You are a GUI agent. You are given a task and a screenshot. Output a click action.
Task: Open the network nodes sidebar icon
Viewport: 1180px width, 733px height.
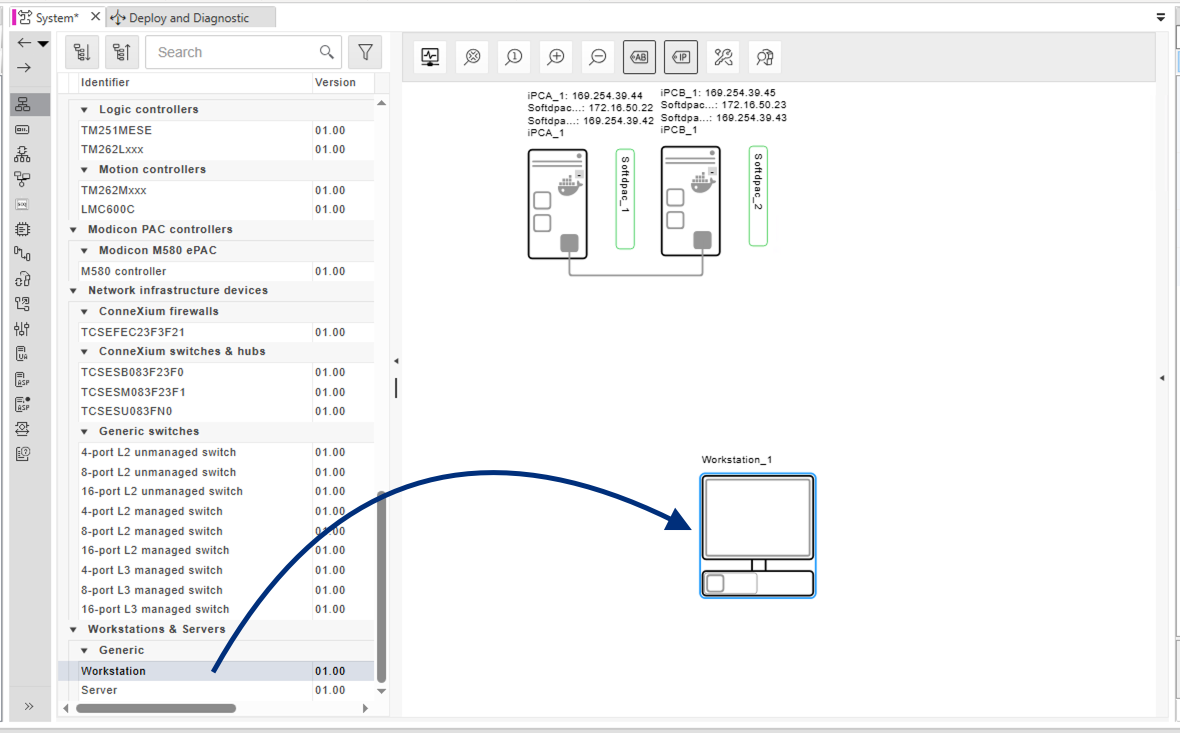[x=23, y=179]
